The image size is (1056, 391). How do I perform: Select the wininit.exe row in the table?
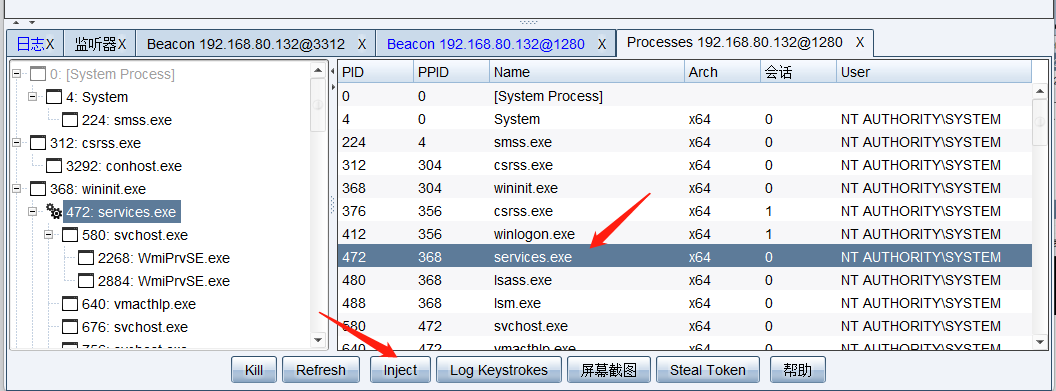(684, 188)
